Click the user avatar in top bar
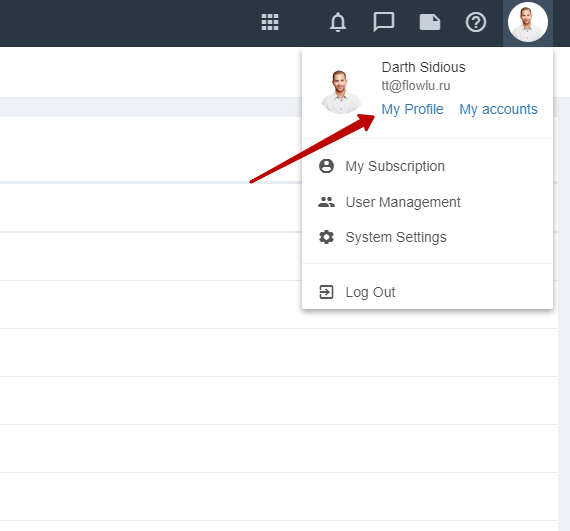Viewport: 570px width, 531px height. 528,22
